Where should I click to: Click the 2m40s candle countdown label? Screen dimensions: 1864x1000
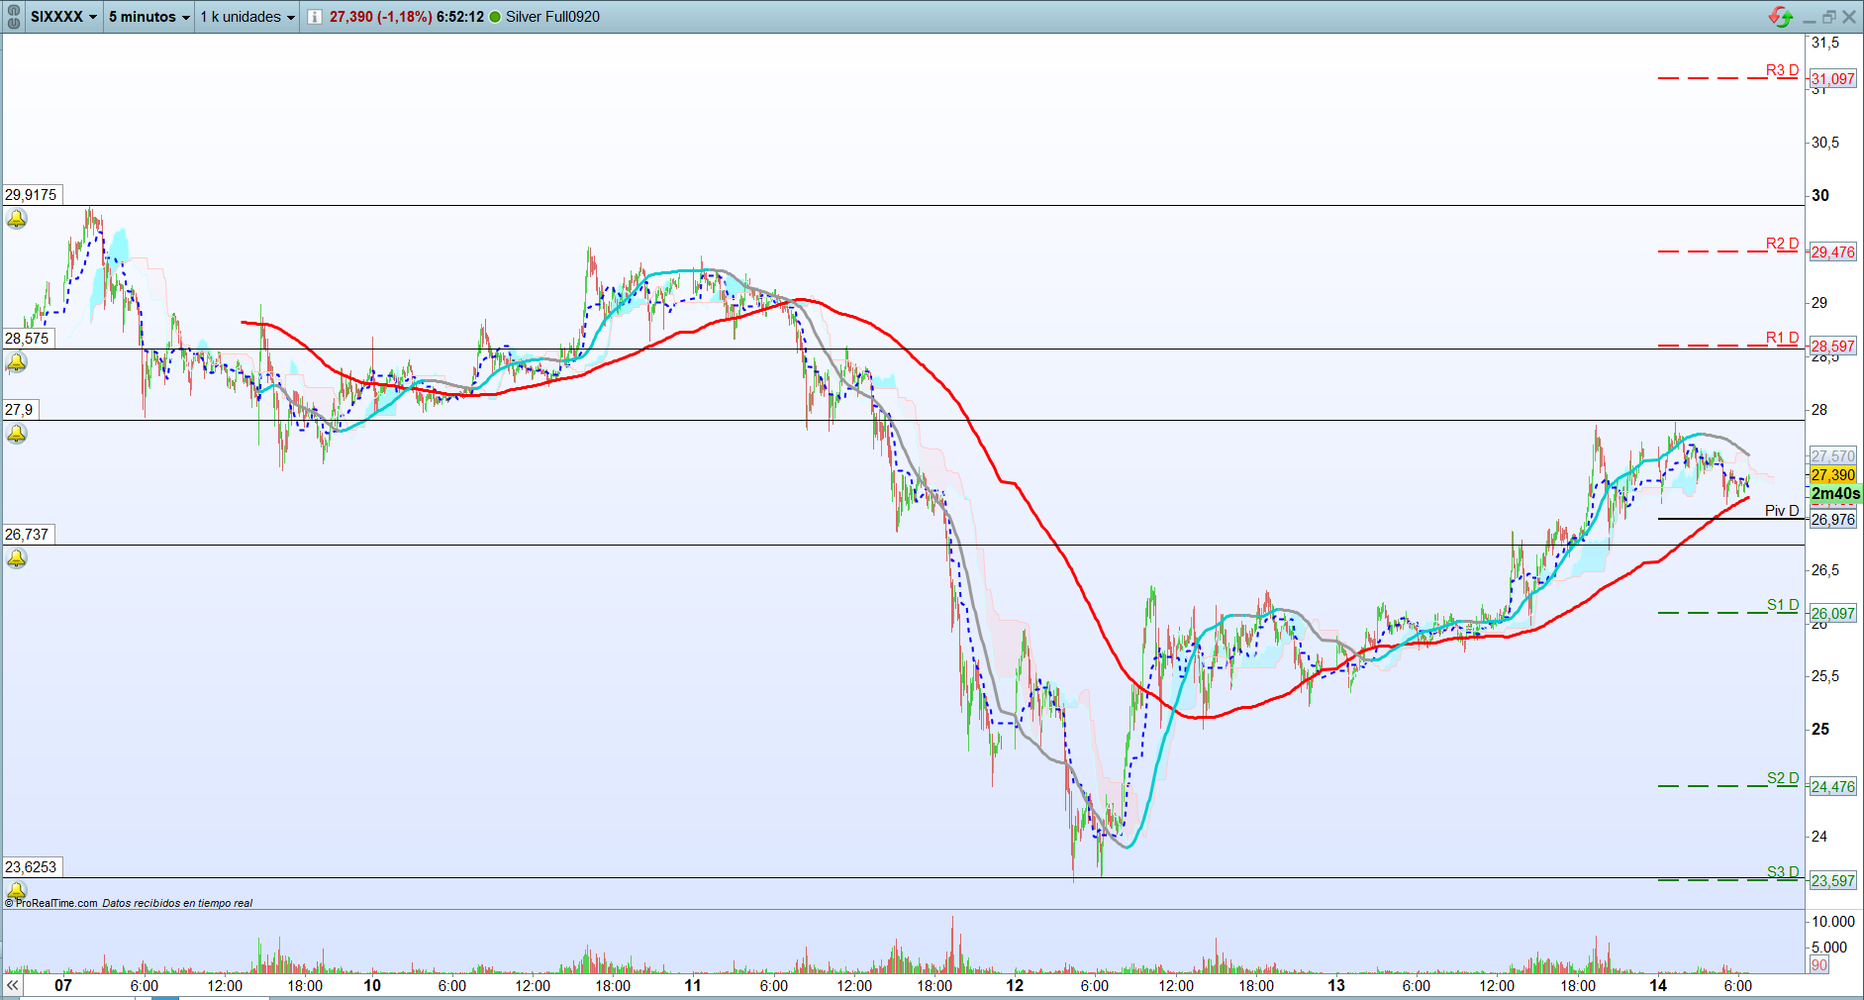(1835, 494)
